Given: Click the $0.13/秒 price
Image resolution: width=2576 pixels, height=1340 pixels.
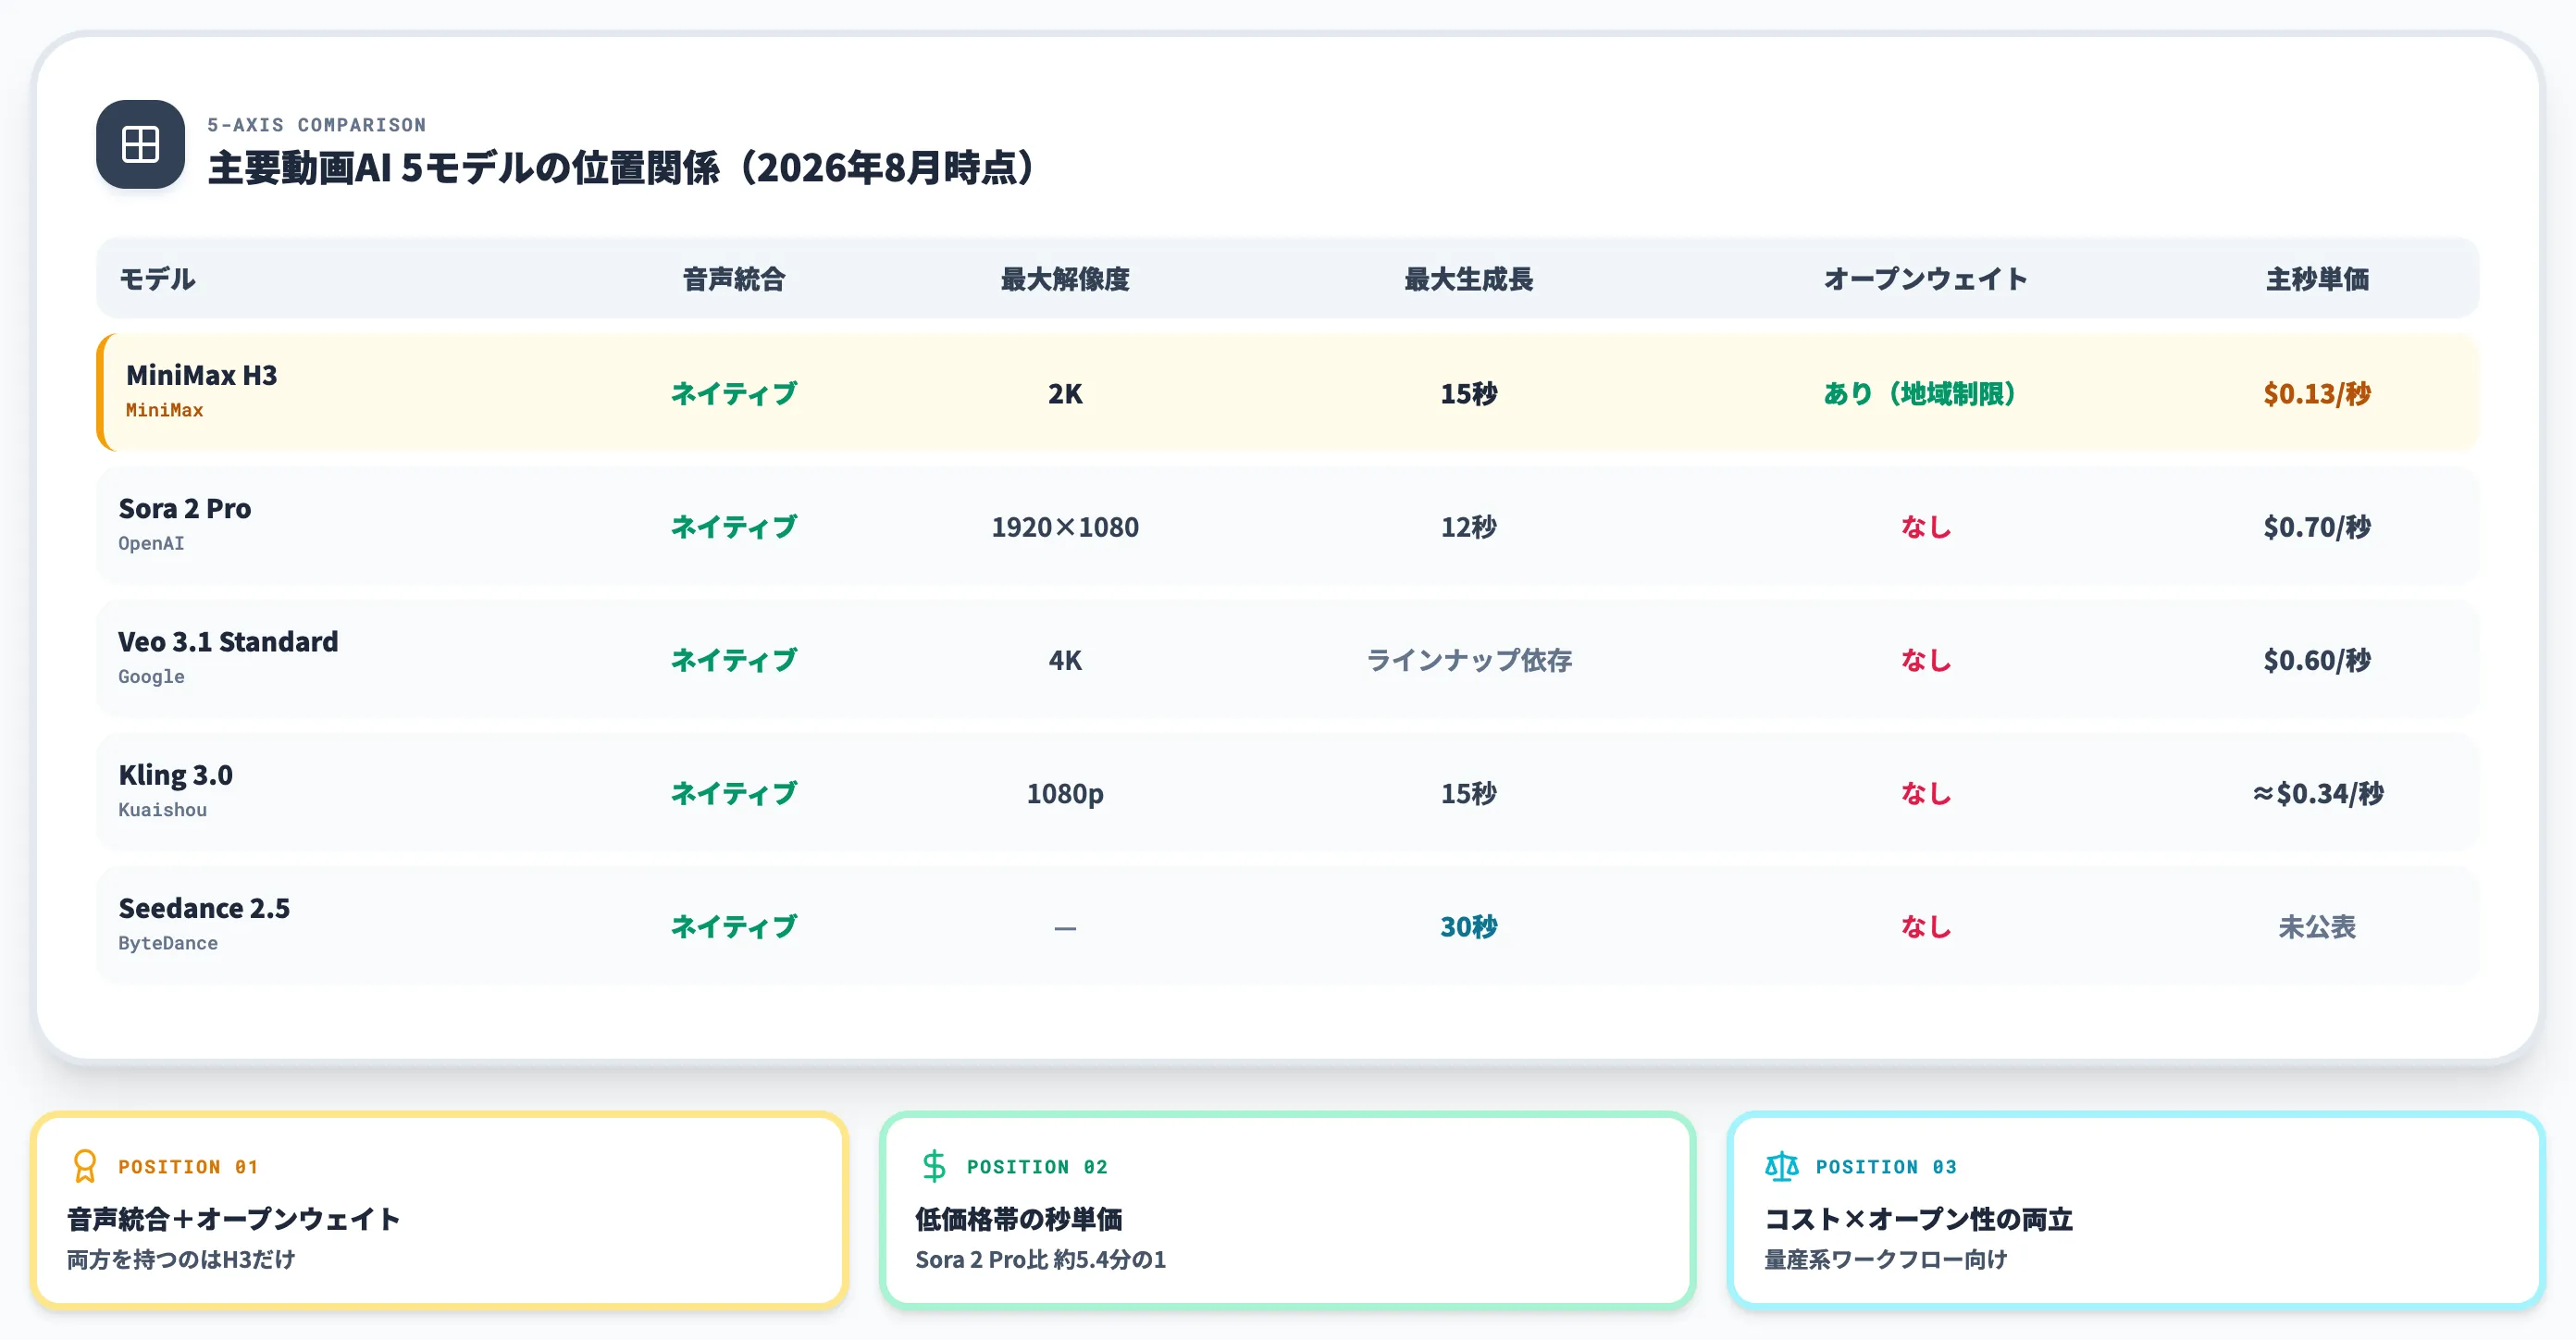Looking at the screenshot, I should click(2318, 393).
